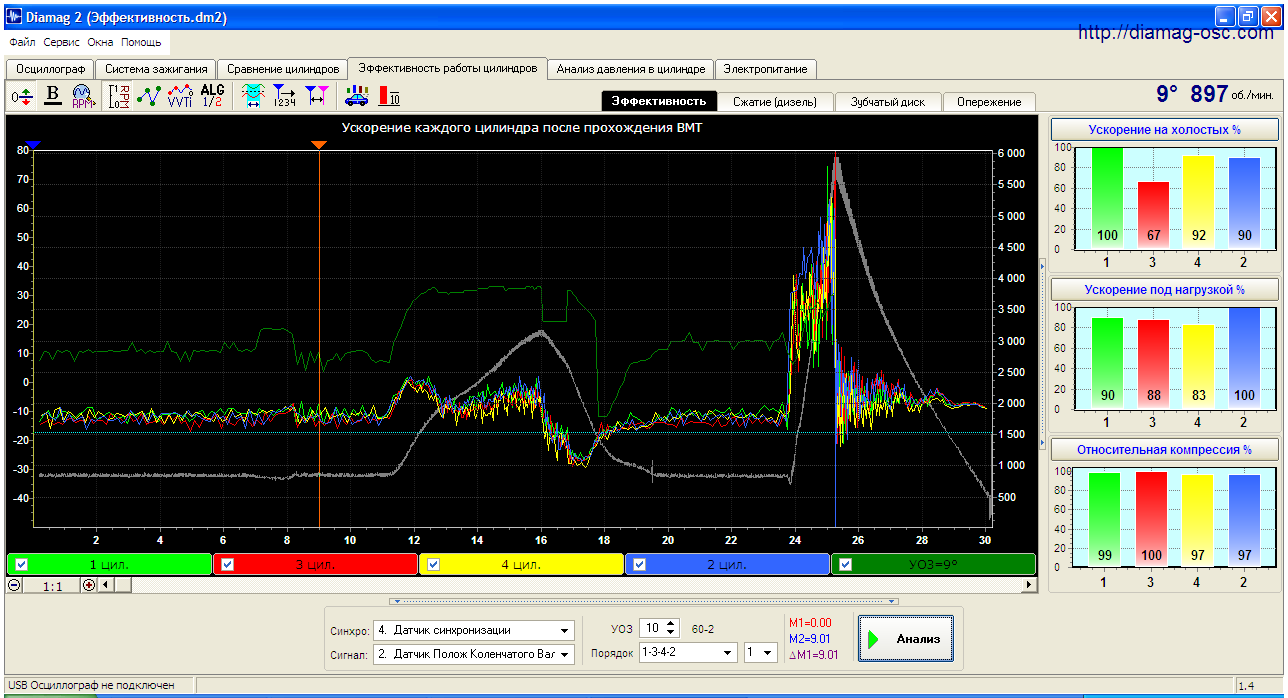Select the Опережение sub-tab
Screen dimensions: 1288x698
click(989, 101)
